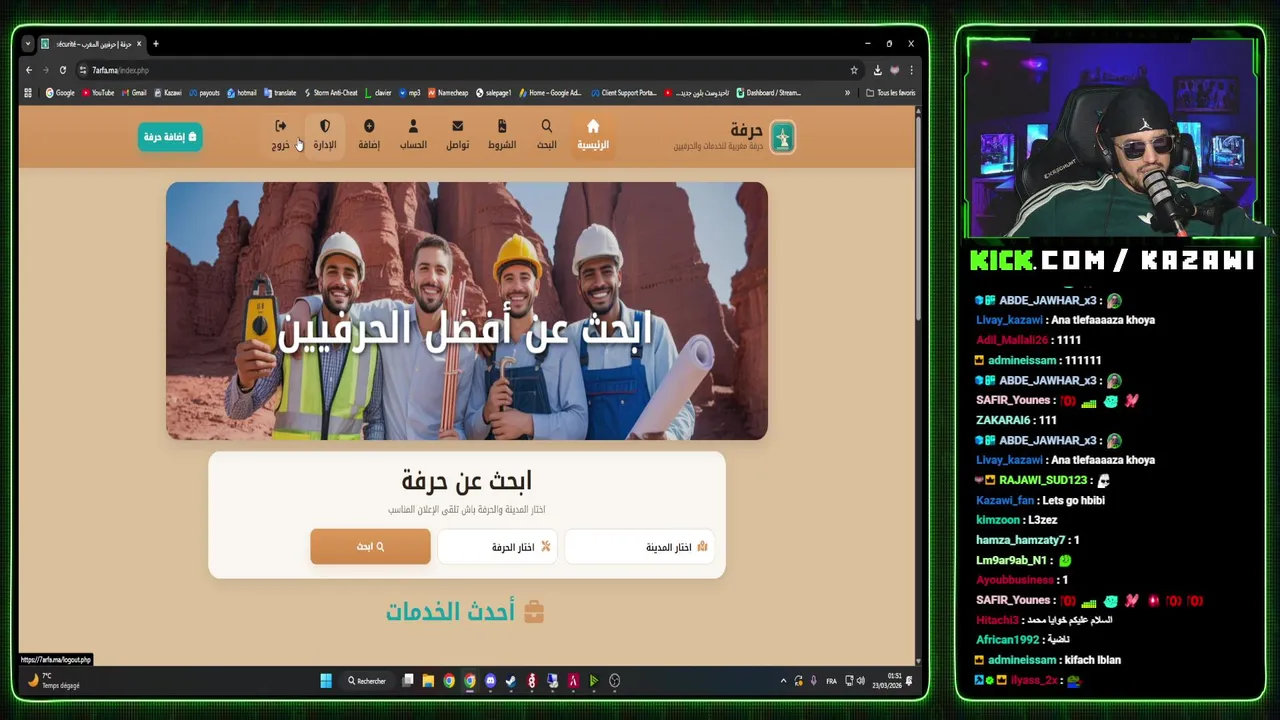Open the YouTube bookmark

[98, 93]
